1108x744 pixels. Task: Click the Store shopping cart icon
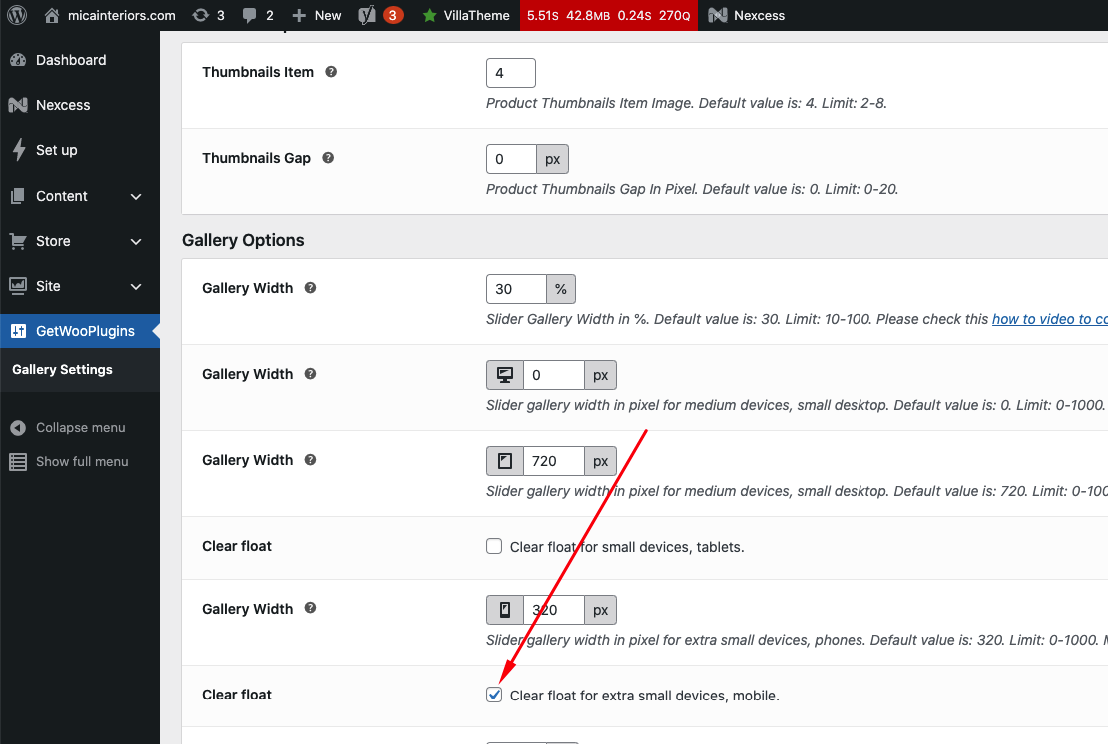tap(18, 241)
